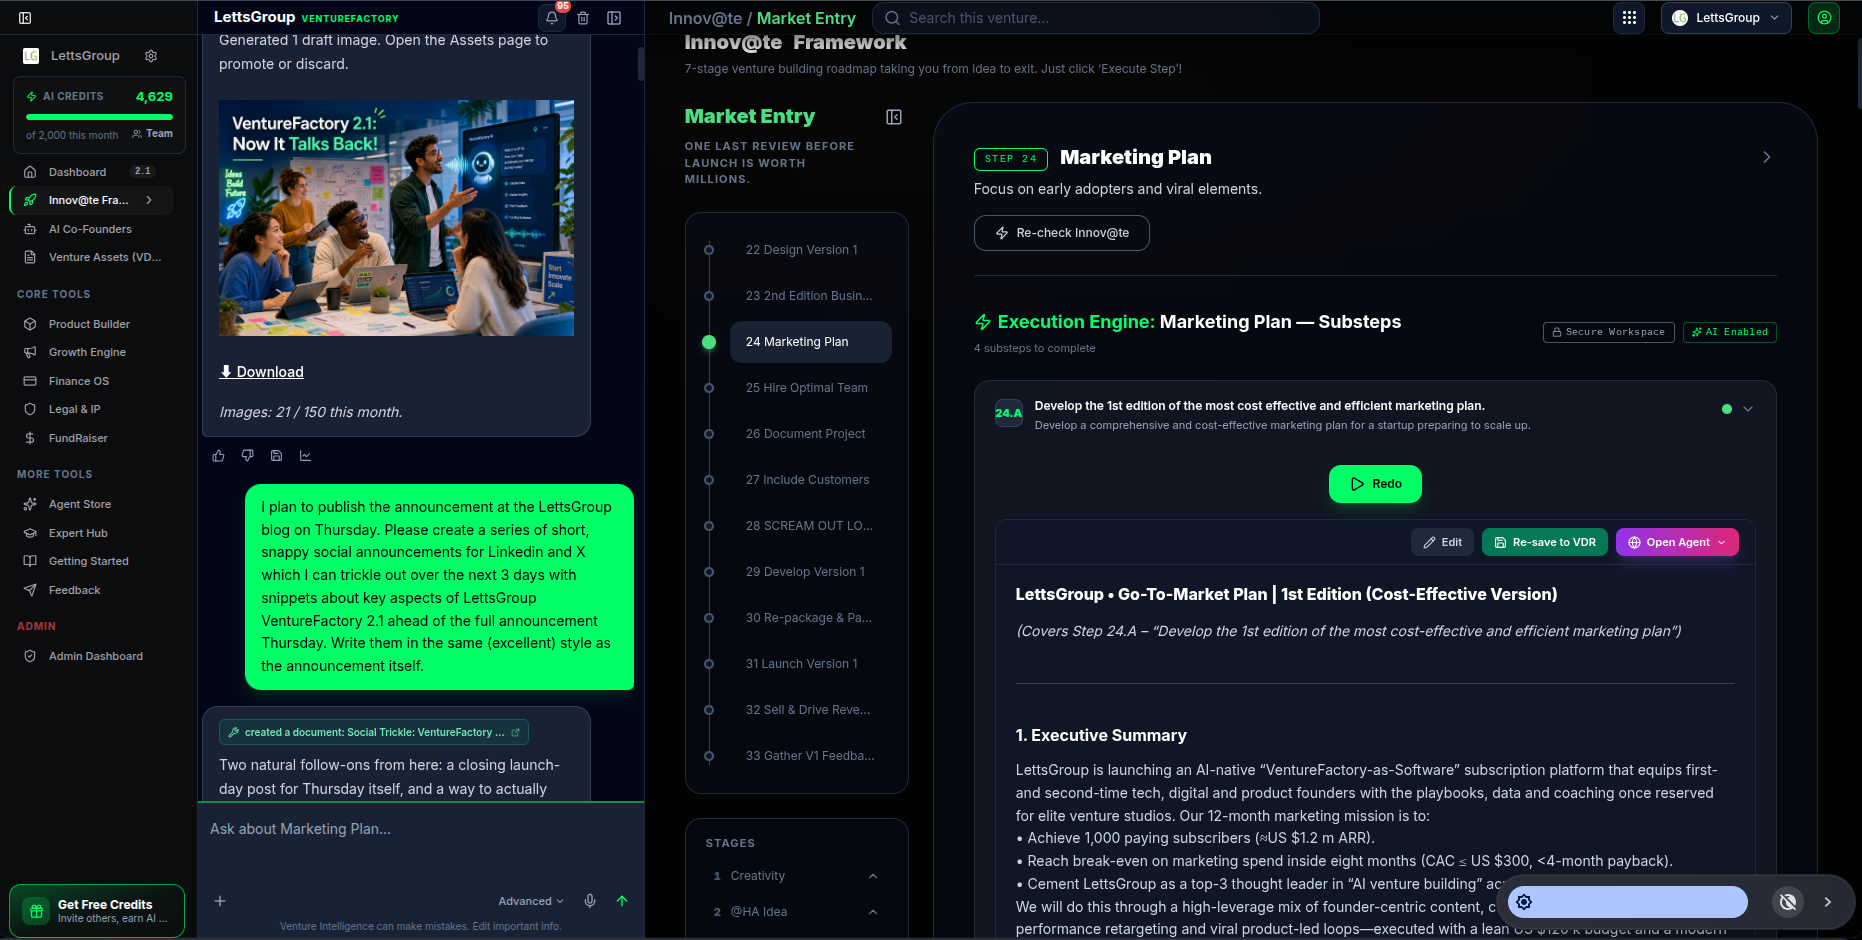This screenshot has width=1862, height=940.
Task: Collapse the Market Entry step list panel
Action: [x=894, y=117]
